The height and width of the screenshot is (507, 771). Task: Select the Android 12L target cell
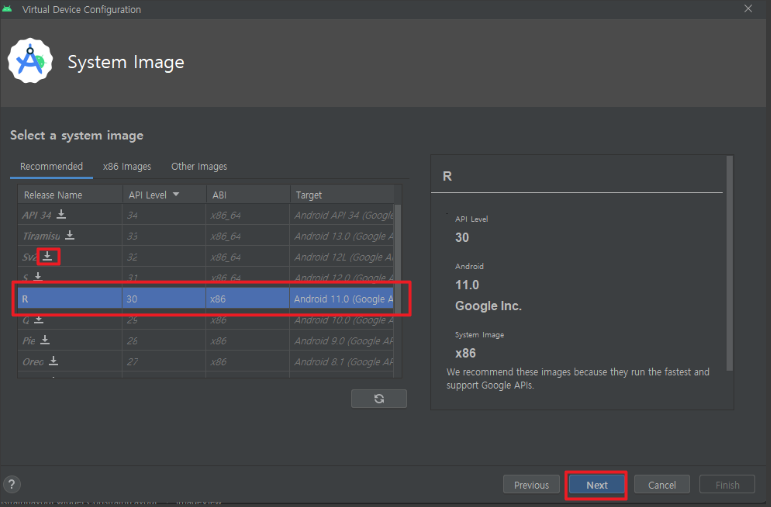pos(342,257)
